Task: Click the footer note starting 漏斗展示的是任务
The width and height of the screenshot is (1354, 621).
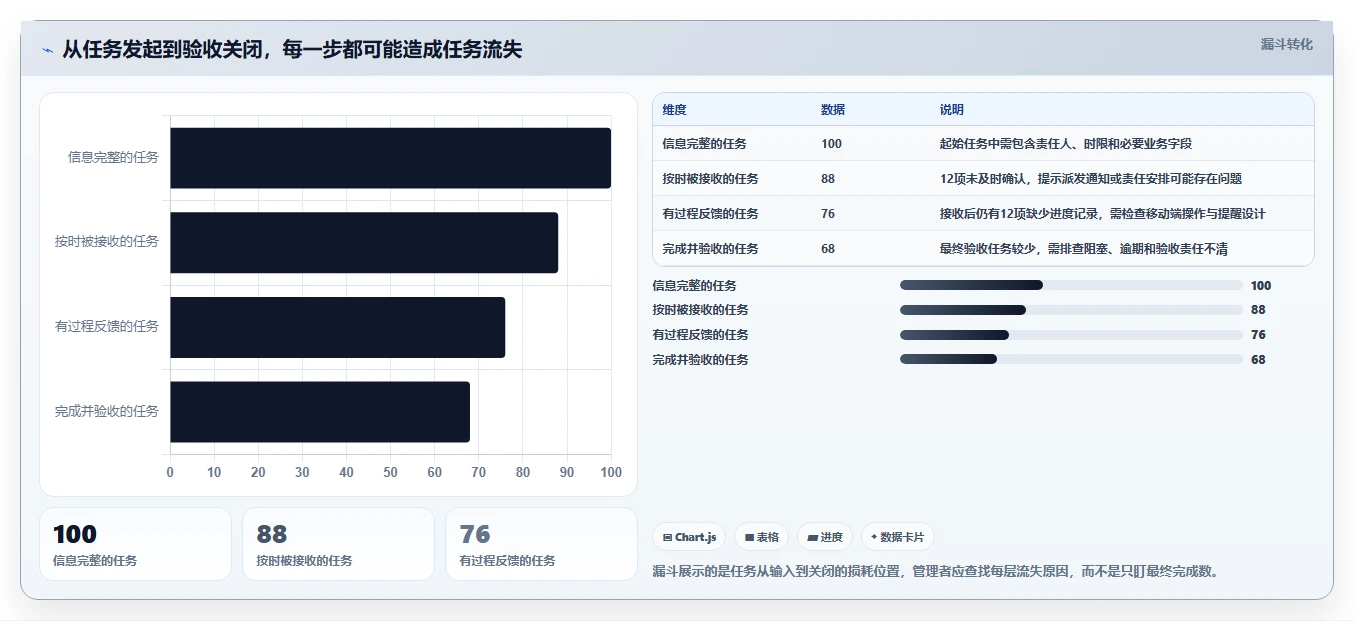Action: 935,571
